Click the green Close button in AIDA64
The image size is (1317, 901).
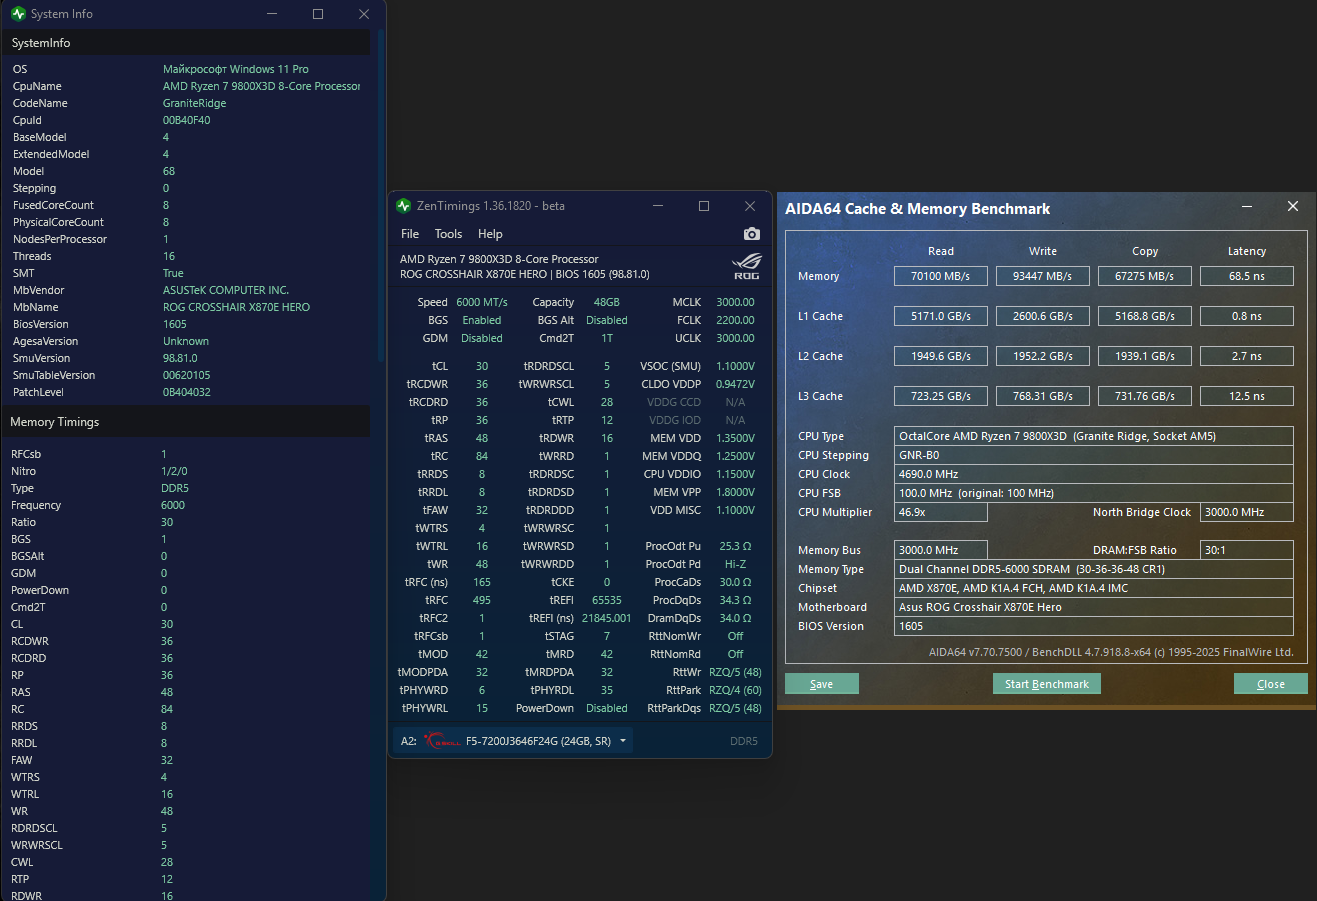pyautogui.click(x=1271, y=684)
